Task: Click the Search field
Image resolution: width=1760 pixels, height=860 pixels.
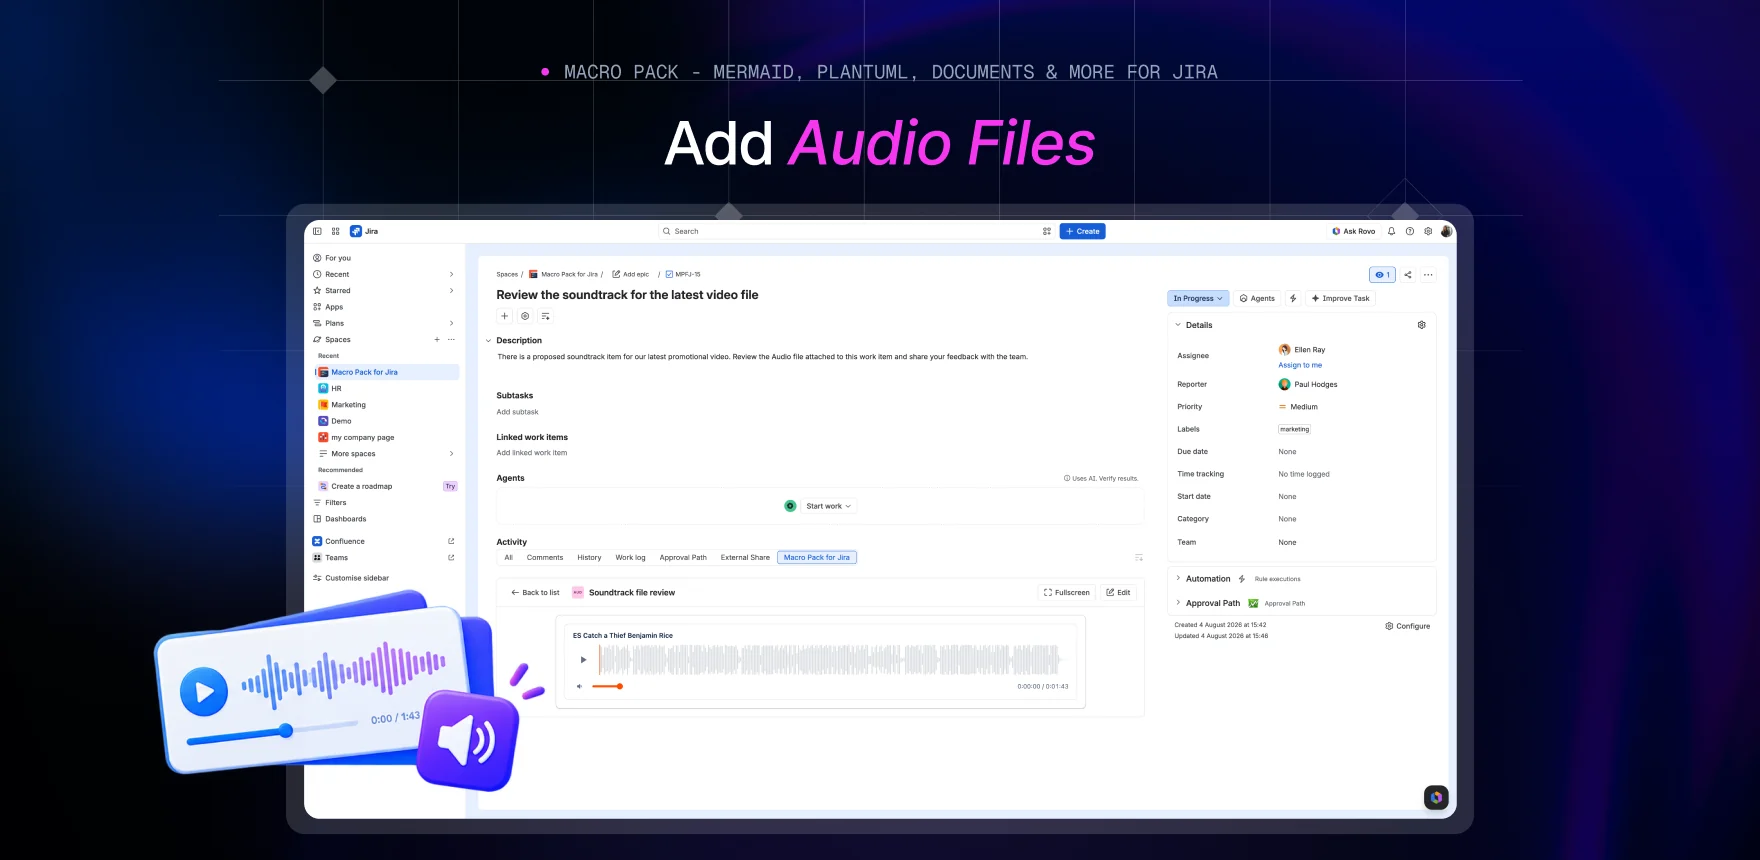Action: tap(850, 231)
